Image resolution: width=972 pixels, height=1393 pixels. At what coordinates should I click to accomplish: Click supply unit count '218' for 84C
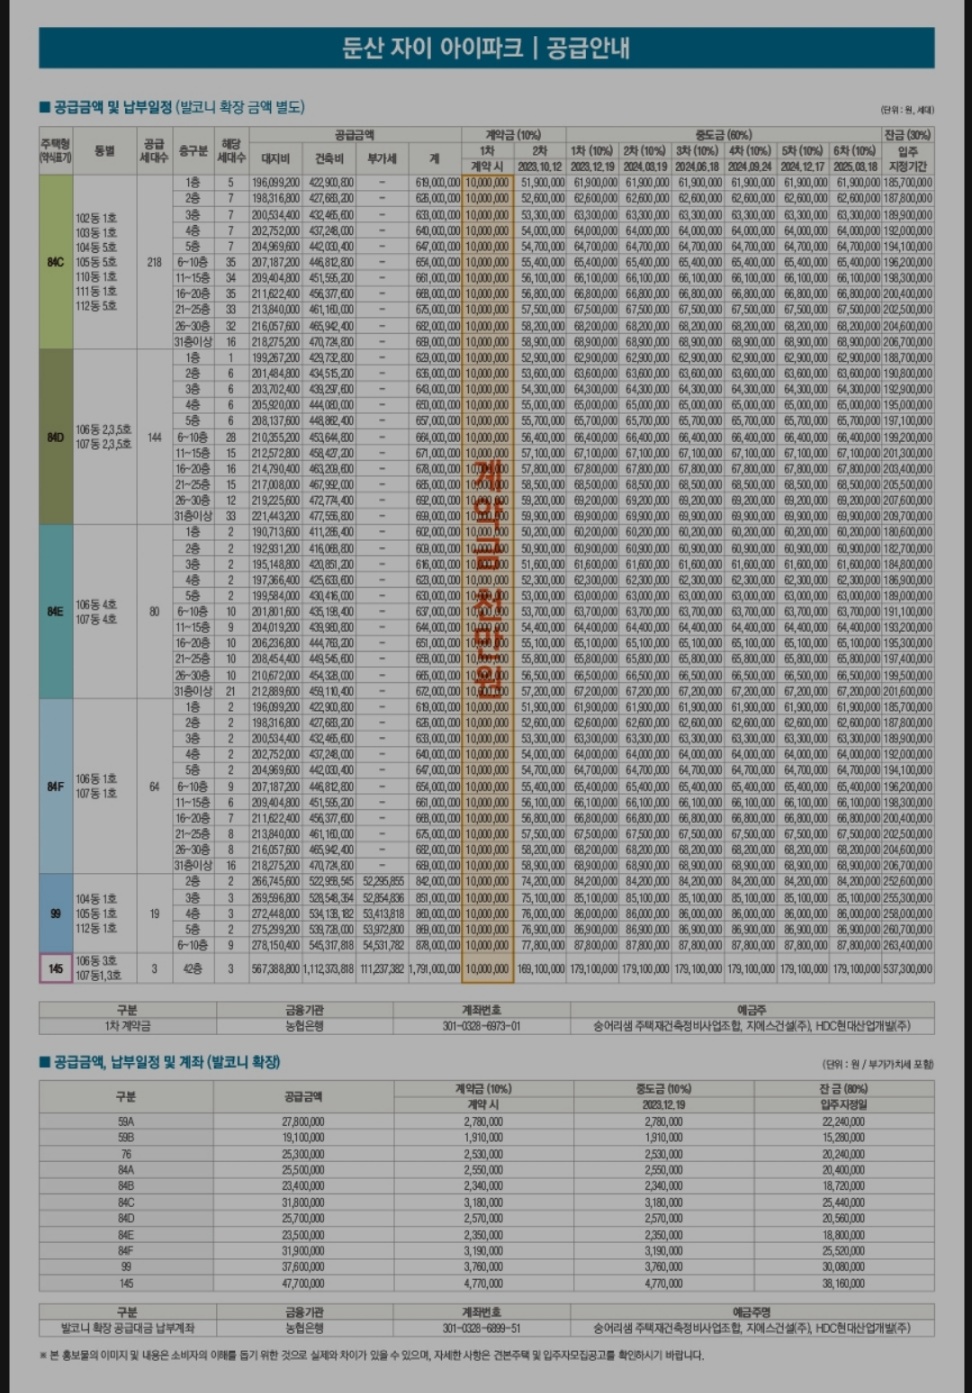154,262
